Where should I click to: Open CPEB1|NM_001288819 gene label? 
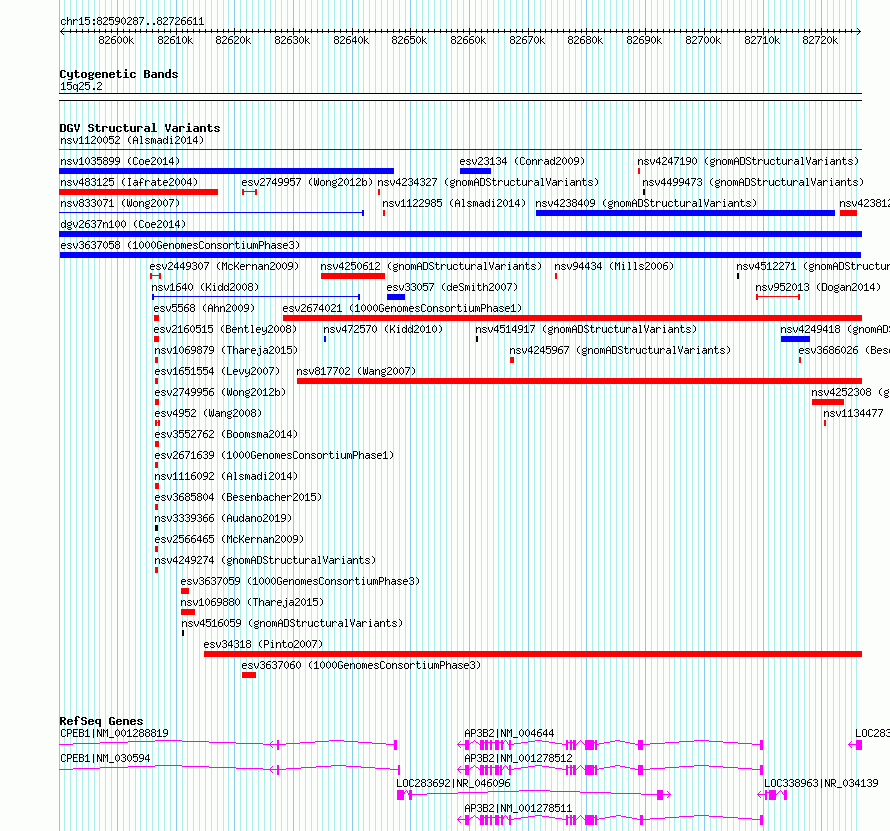point(114,733)
